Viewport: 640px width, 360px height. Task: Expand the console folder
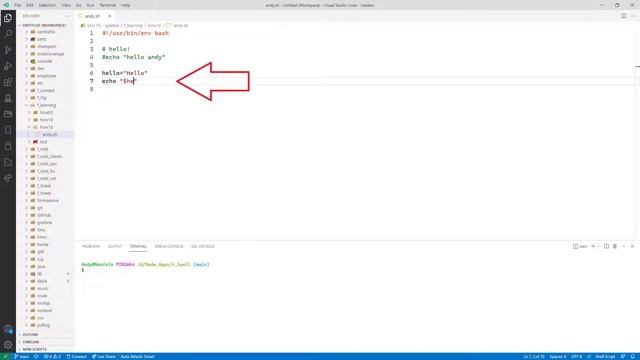click(44, 61)
